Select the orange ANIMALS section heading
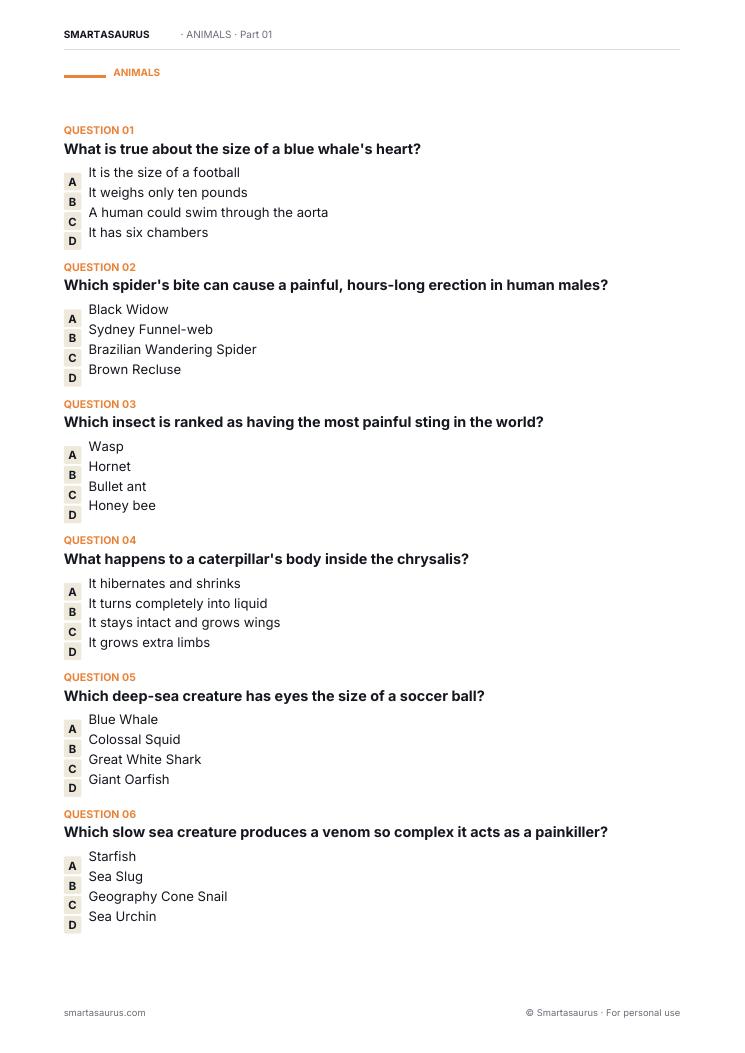This screenshot has height=1053, width=745. click(136, 73)
